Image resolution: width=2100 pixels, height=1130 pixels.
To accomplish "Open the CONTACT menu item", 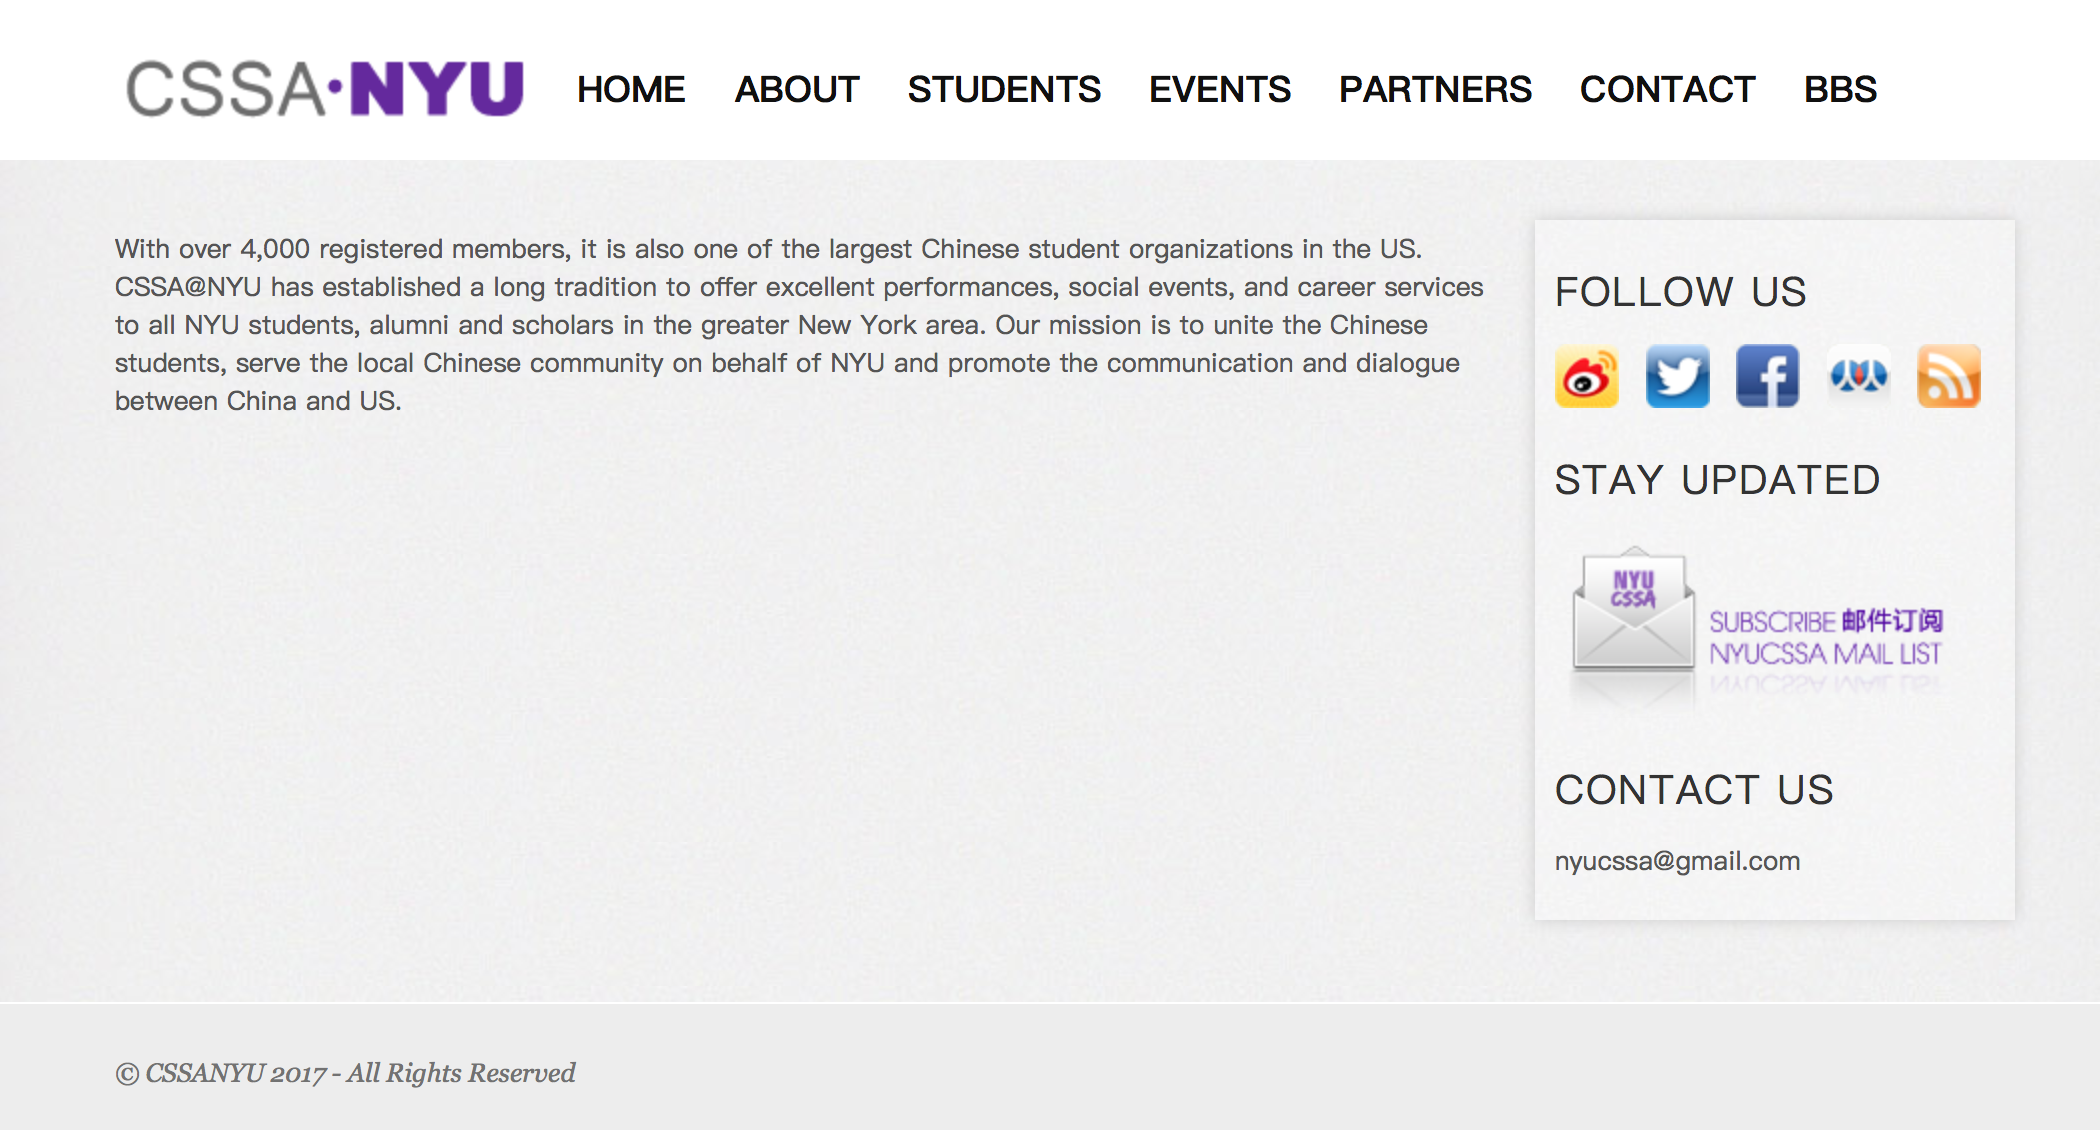I will (1667, 89).
